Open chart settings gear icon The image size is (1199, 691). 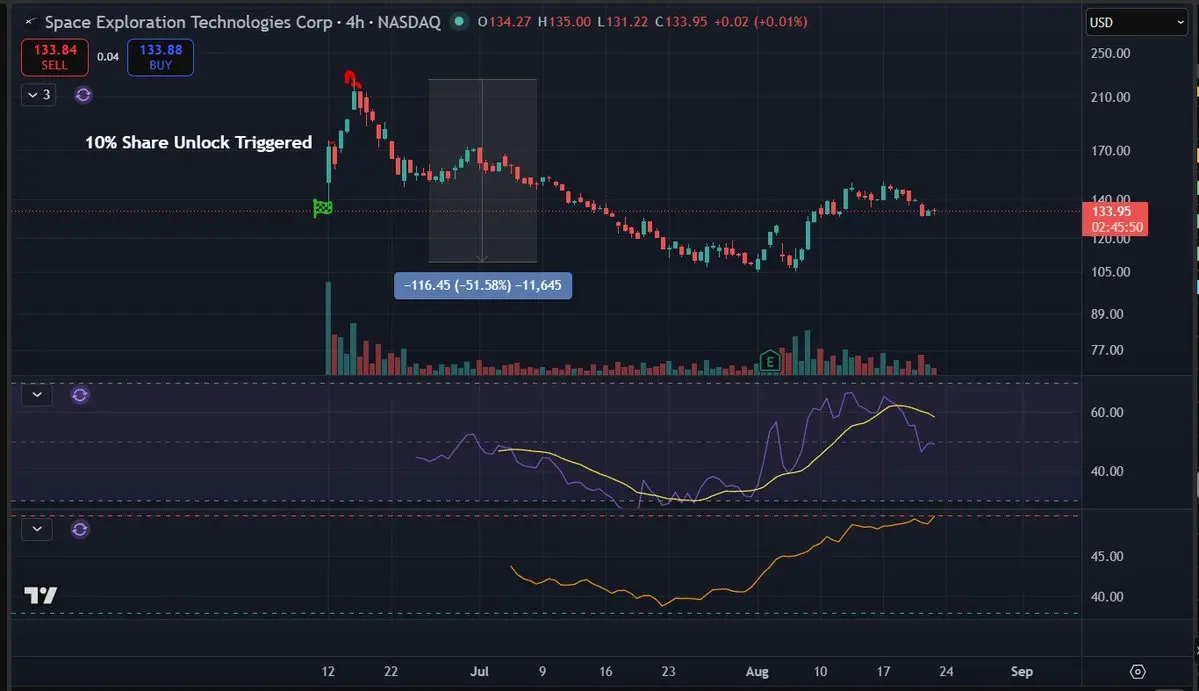pyautogui.click(x=1138, y=671)
